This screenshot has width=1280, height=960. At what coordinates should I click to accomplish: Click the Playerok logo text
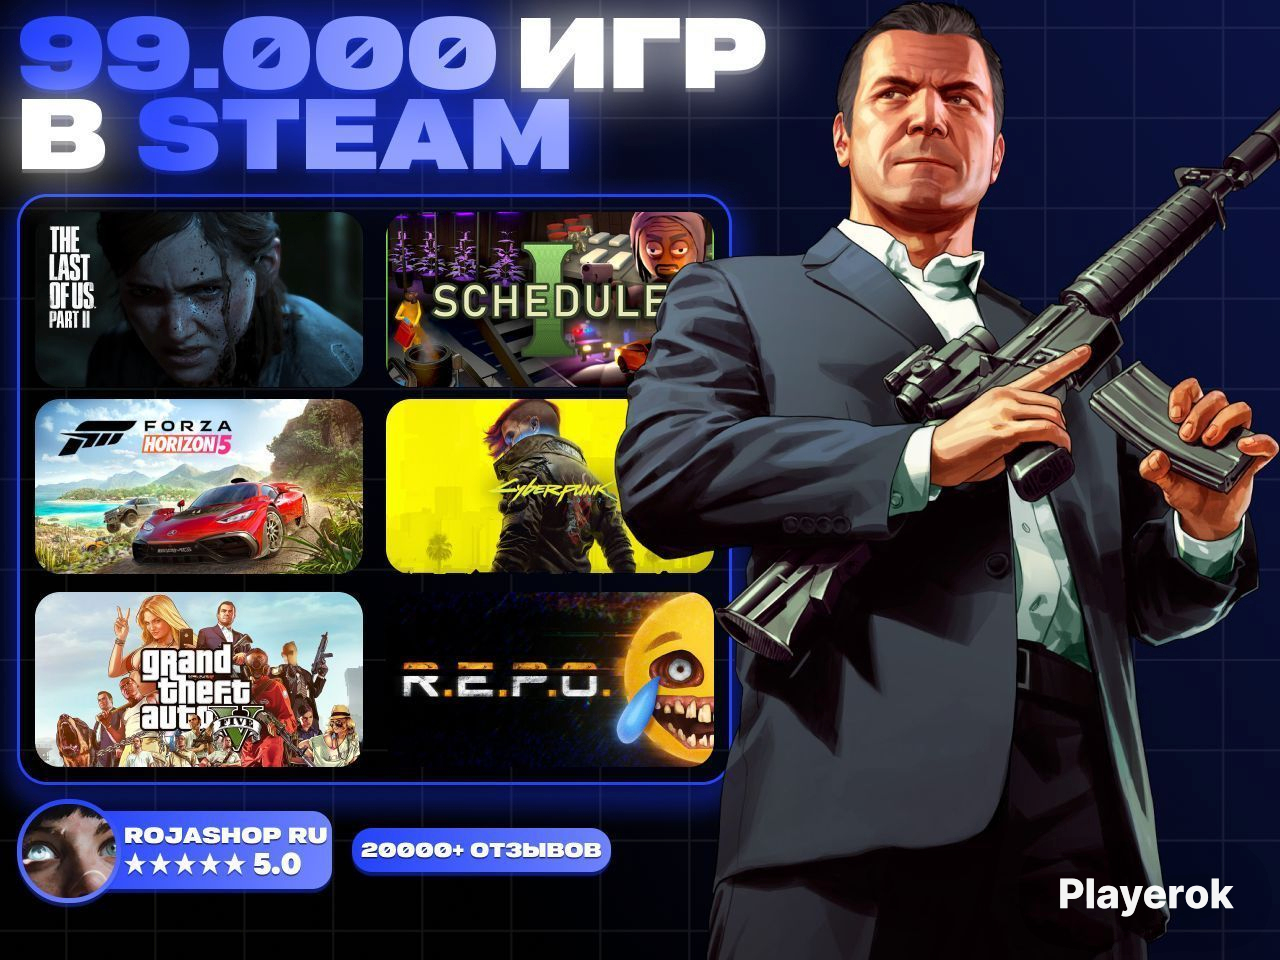pyautogui.click(x=1146, y=894)
